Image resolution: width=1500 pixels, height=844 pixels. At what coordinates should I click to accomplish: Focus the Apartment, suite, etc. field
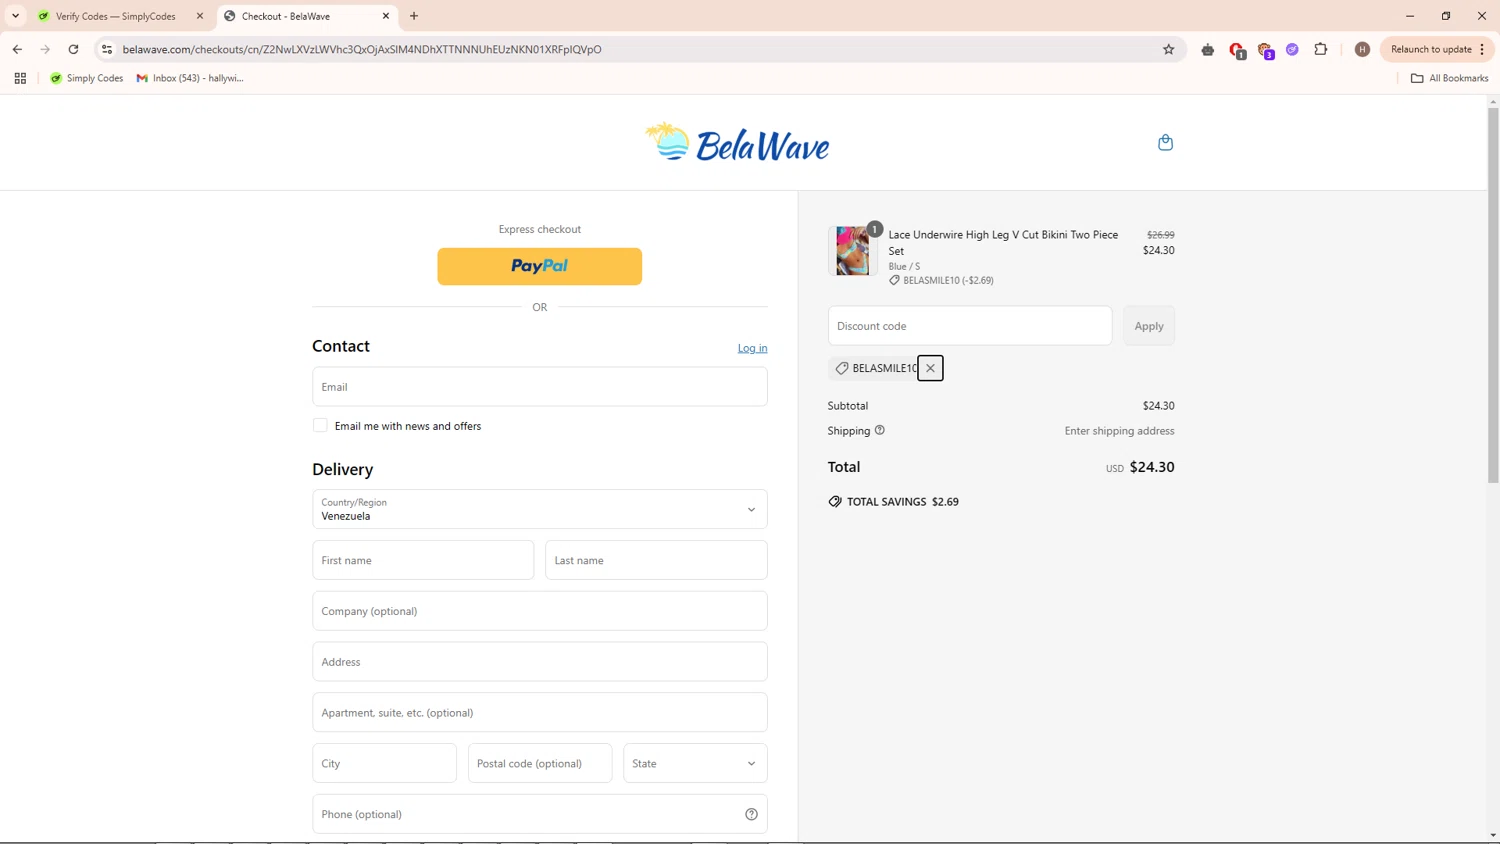pyautogui.click(x=540, y=713)
